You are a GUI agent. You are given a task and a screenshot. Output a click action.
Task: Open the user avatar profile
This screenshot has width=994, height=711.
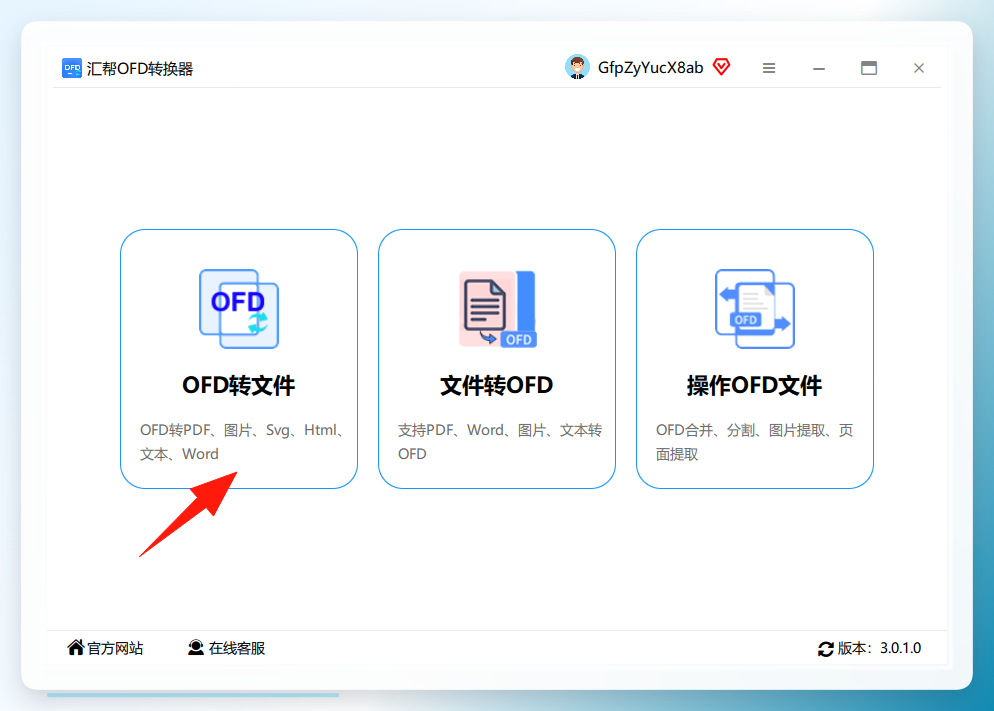click(x=577, y=67)
